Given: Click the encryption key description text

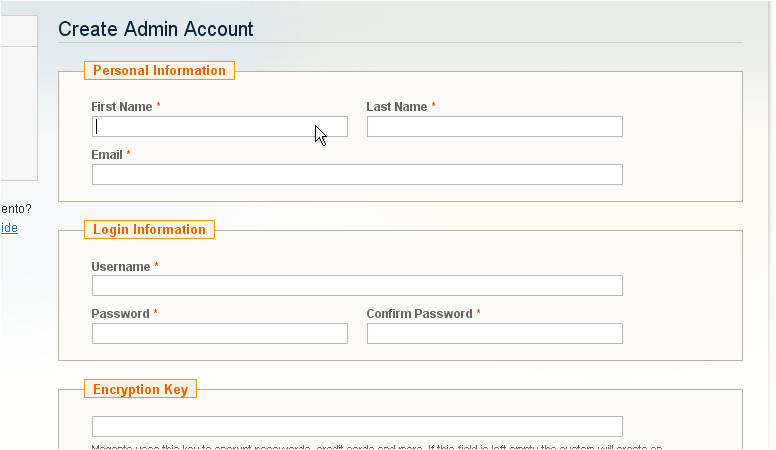Looking at the screenshot, I should pos(376,446).
